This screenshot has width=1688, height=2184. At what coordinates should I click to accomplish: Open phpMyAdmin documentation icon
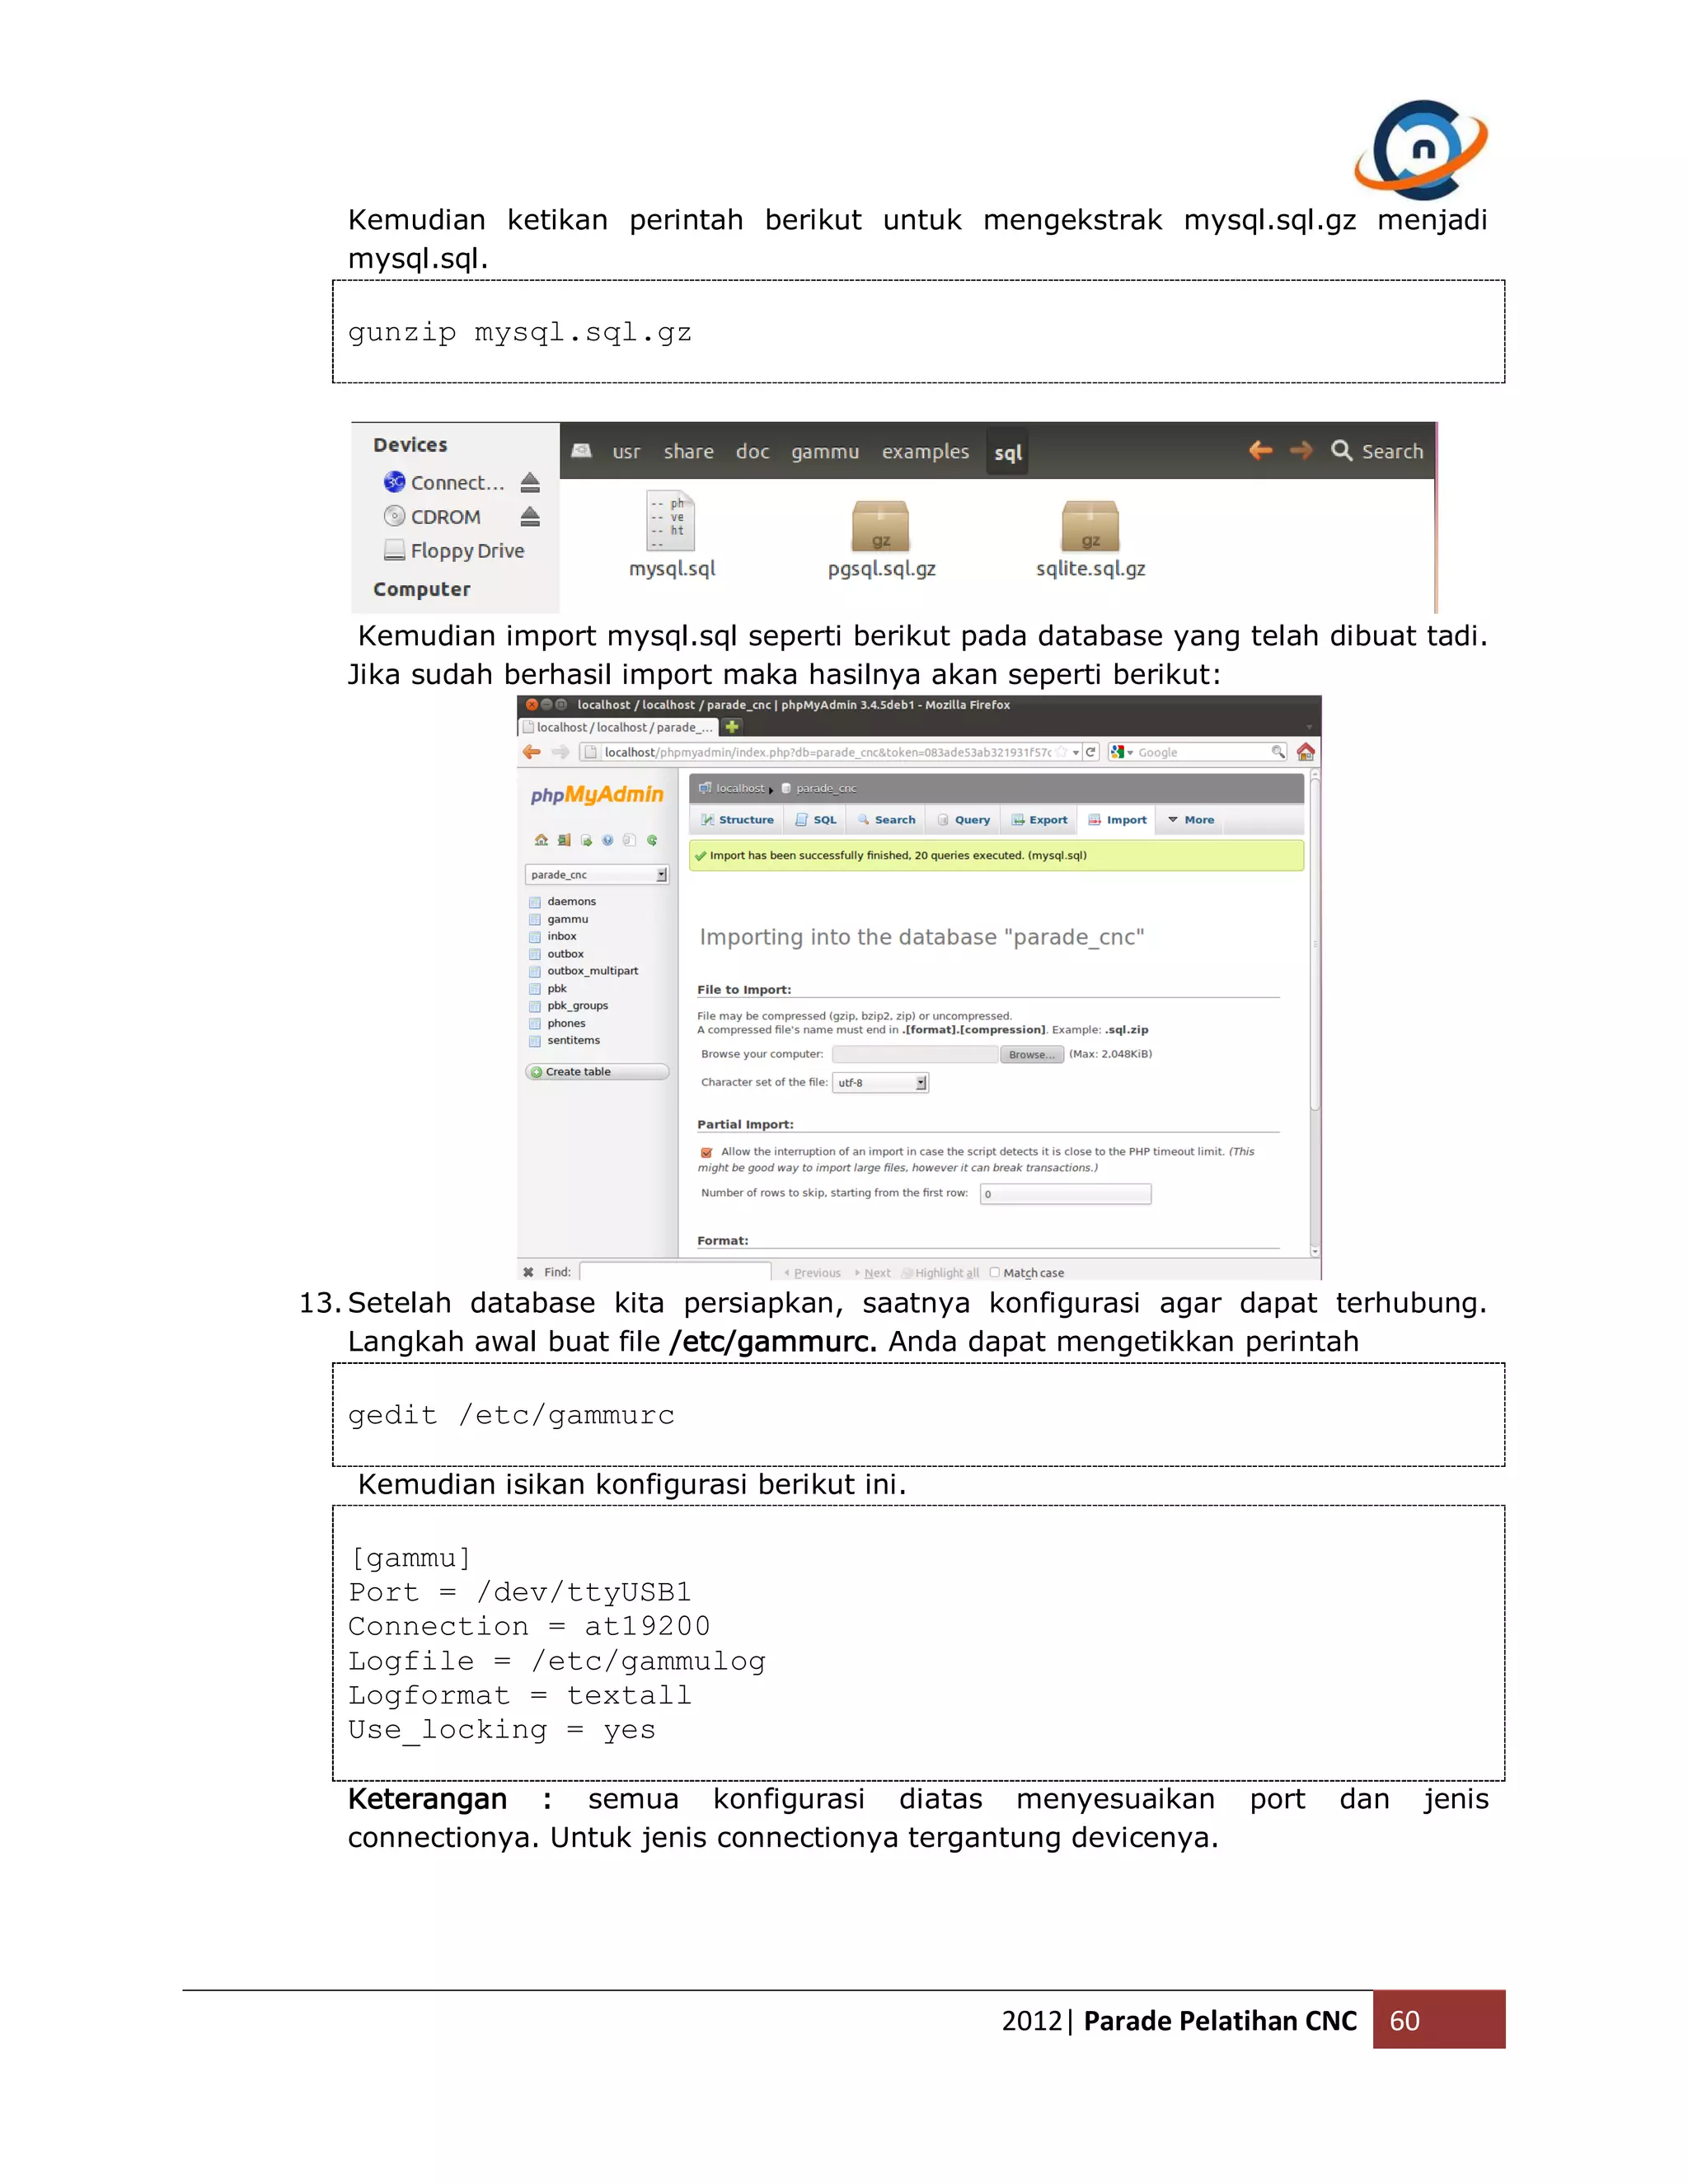point(607,840)
